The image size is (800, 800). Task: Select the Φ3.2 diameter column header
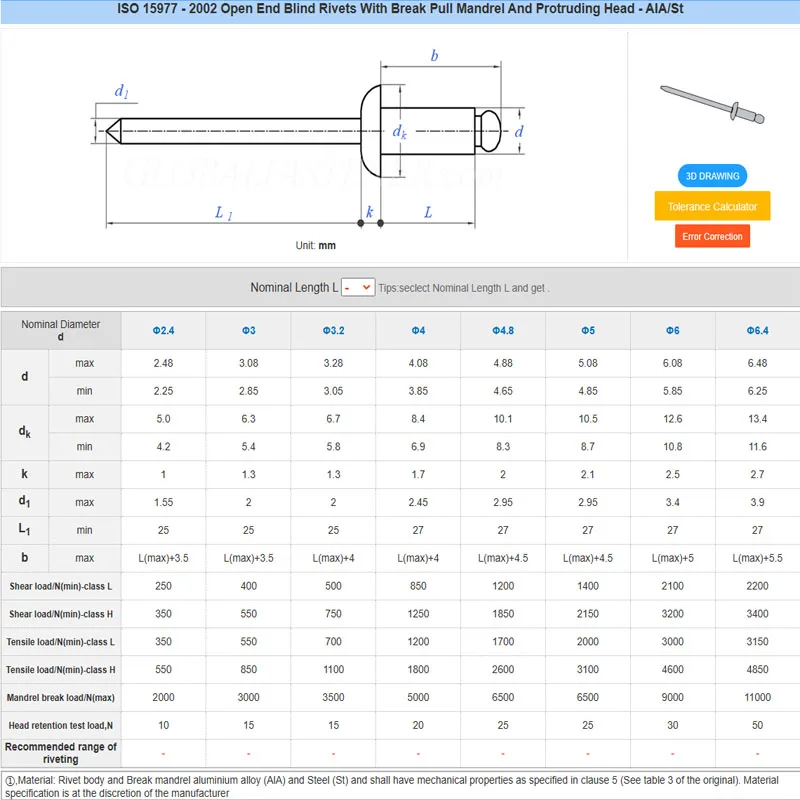tap(333, 331)
